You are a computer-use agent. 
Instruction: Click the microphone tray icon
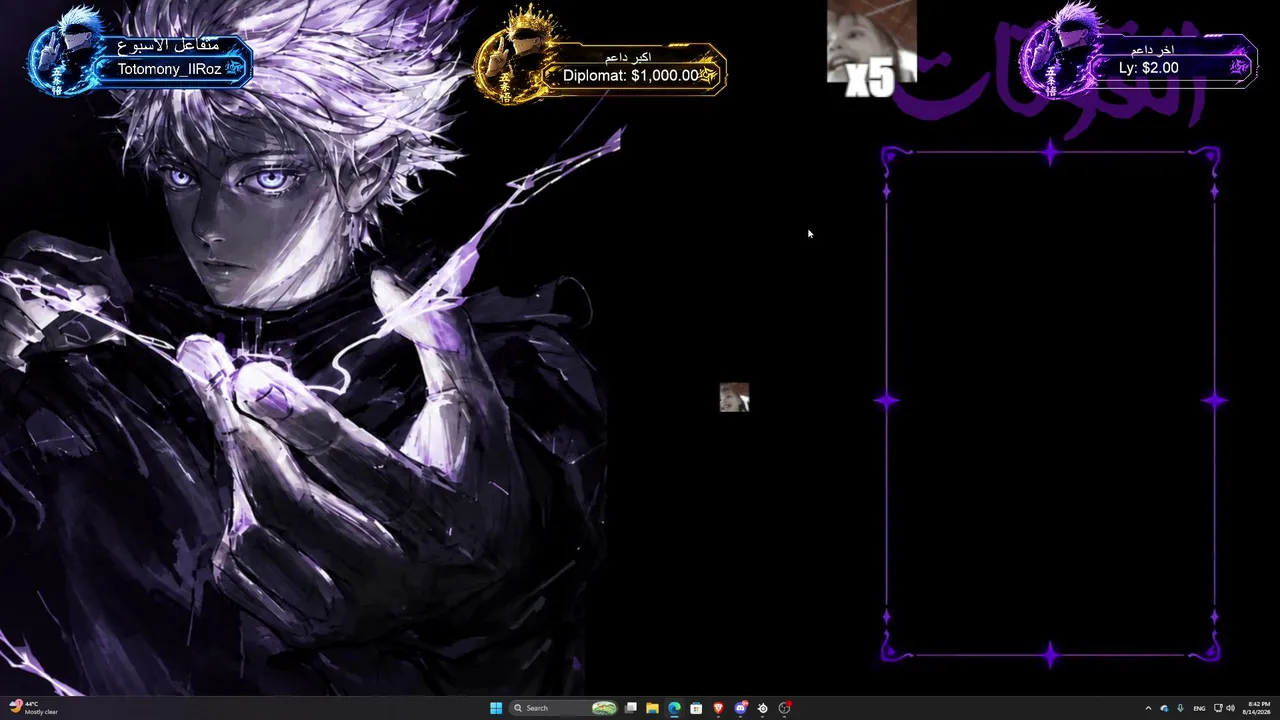tap(1181, 708)
